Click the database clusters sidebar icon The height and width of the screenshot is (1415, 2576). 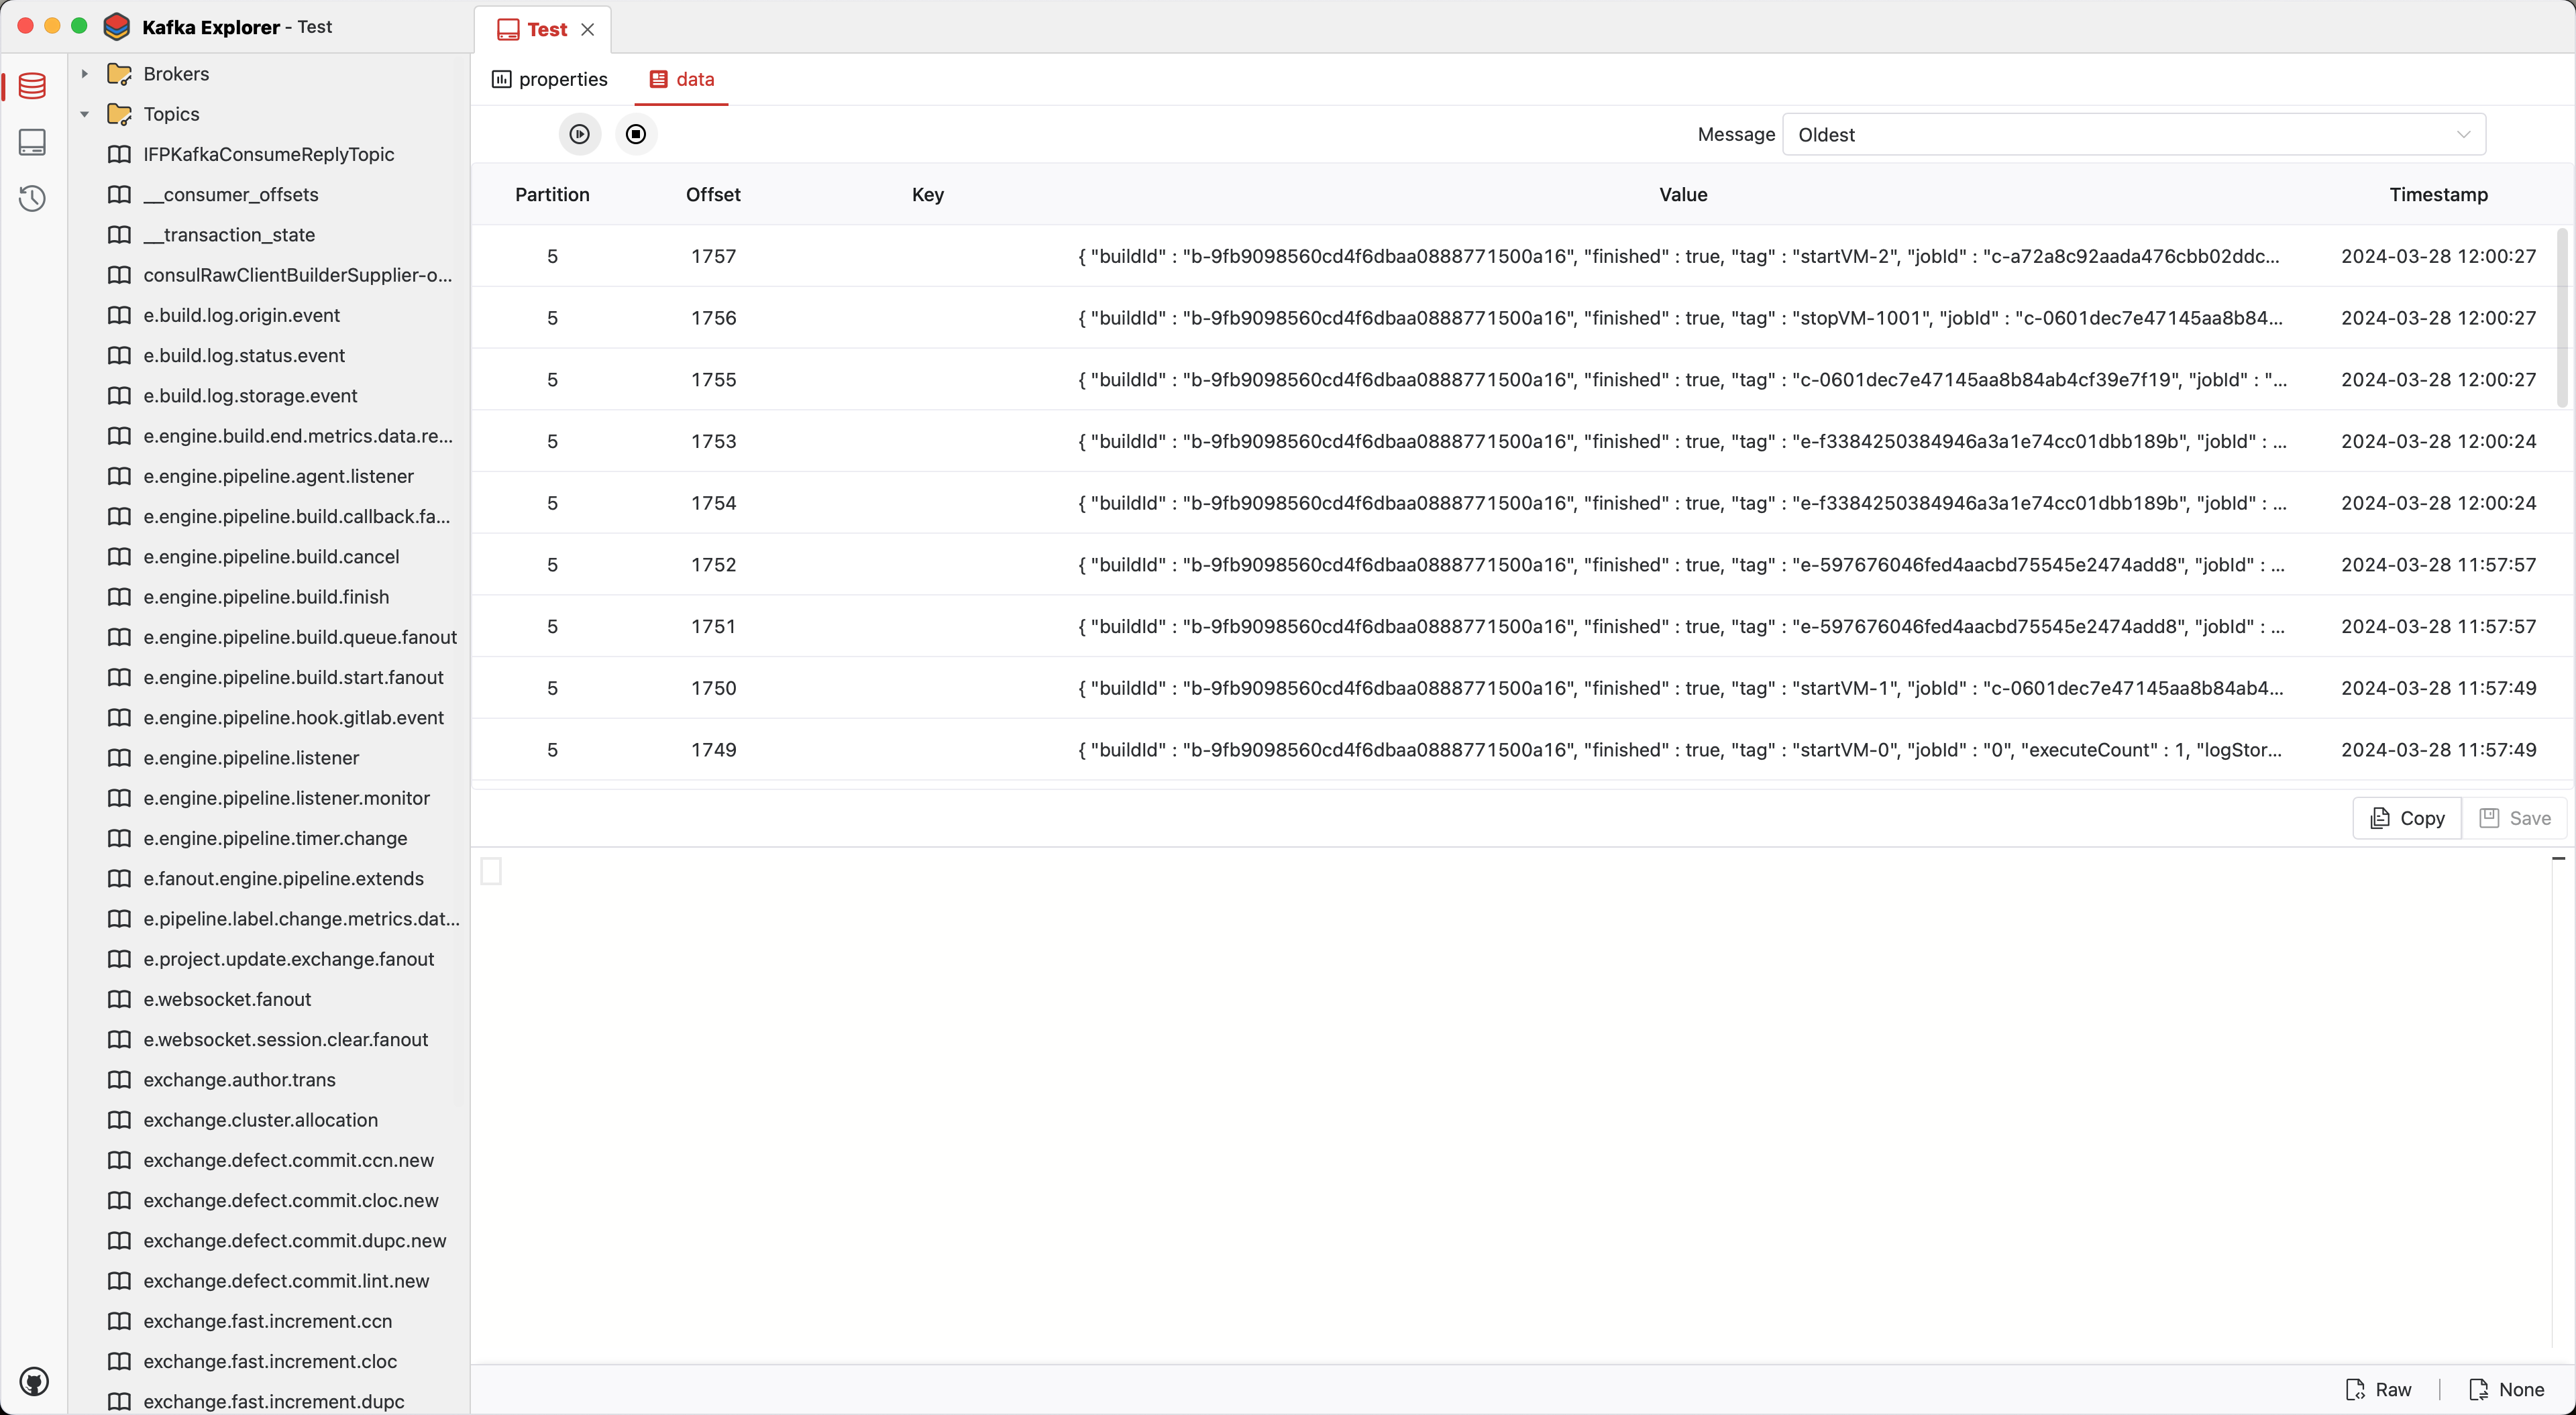tap(32, 86)
